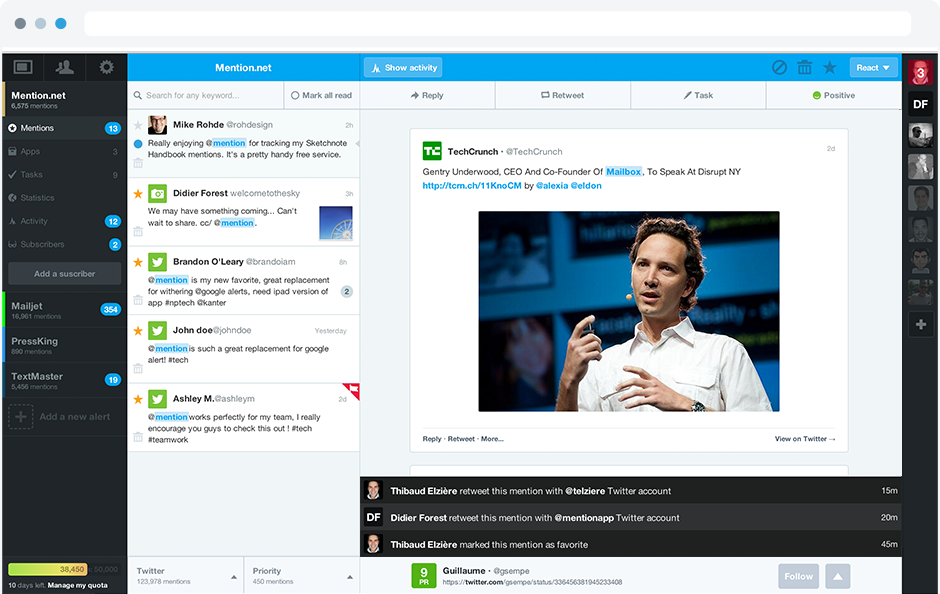Open the React dropdown
The height and width of the screenshot is (594, 940).
pos(872,67)
